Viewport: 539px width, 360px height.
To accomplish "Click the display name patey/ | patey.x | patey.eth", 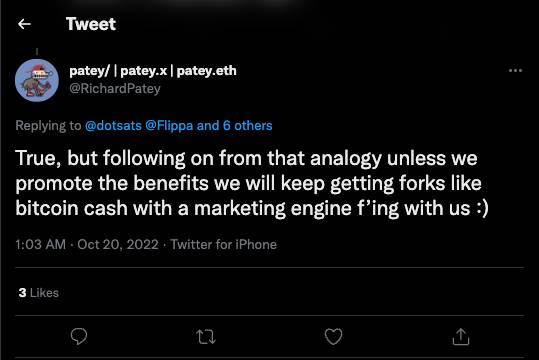I will (x=153, y=71).
